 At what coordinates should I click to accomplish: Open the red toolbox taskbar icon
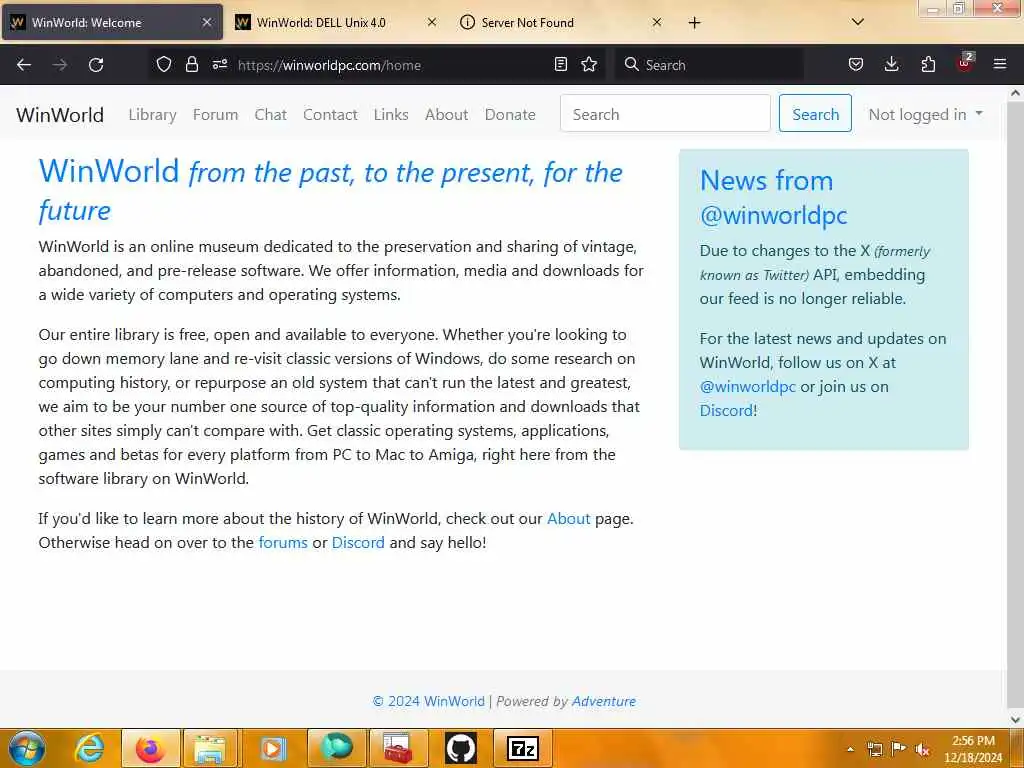click(x=398, y=748)
